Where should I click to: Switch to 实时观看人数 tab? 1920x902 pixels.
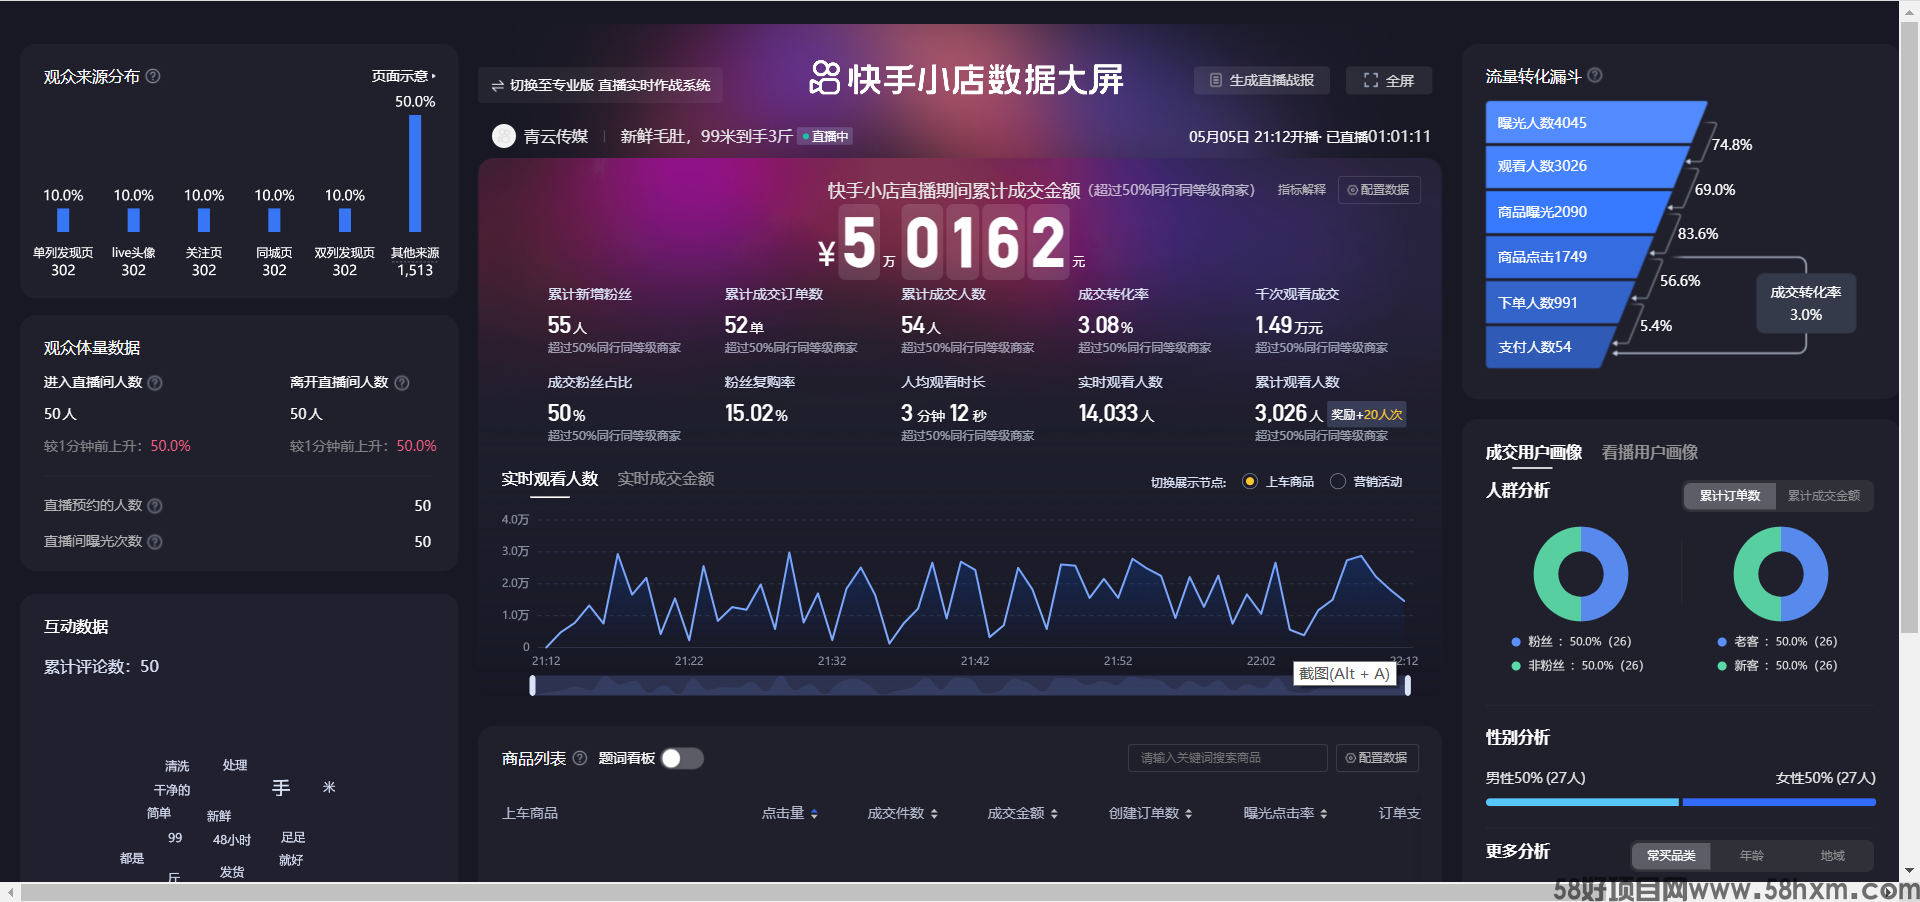click(x=550, y=479)
